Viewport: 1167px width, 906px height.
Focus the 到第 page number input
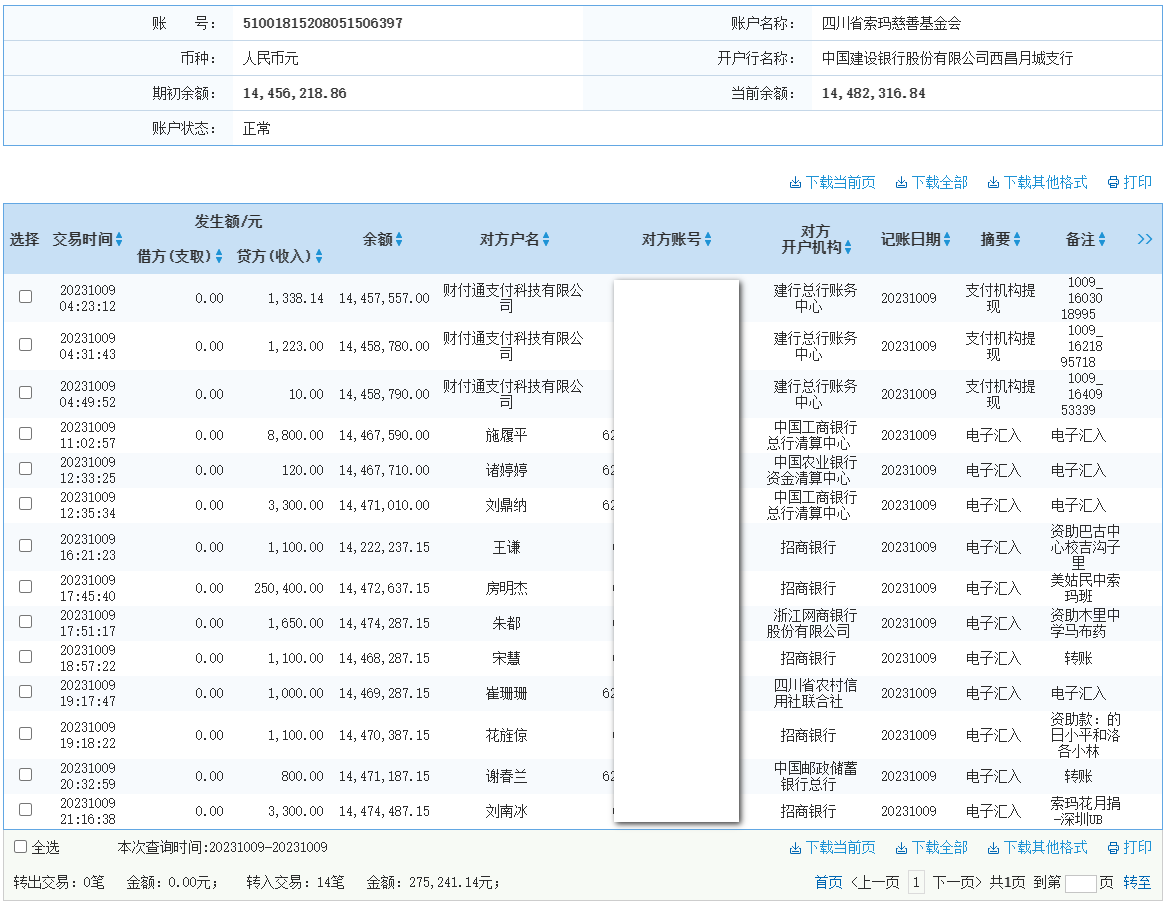[1081, 883]
